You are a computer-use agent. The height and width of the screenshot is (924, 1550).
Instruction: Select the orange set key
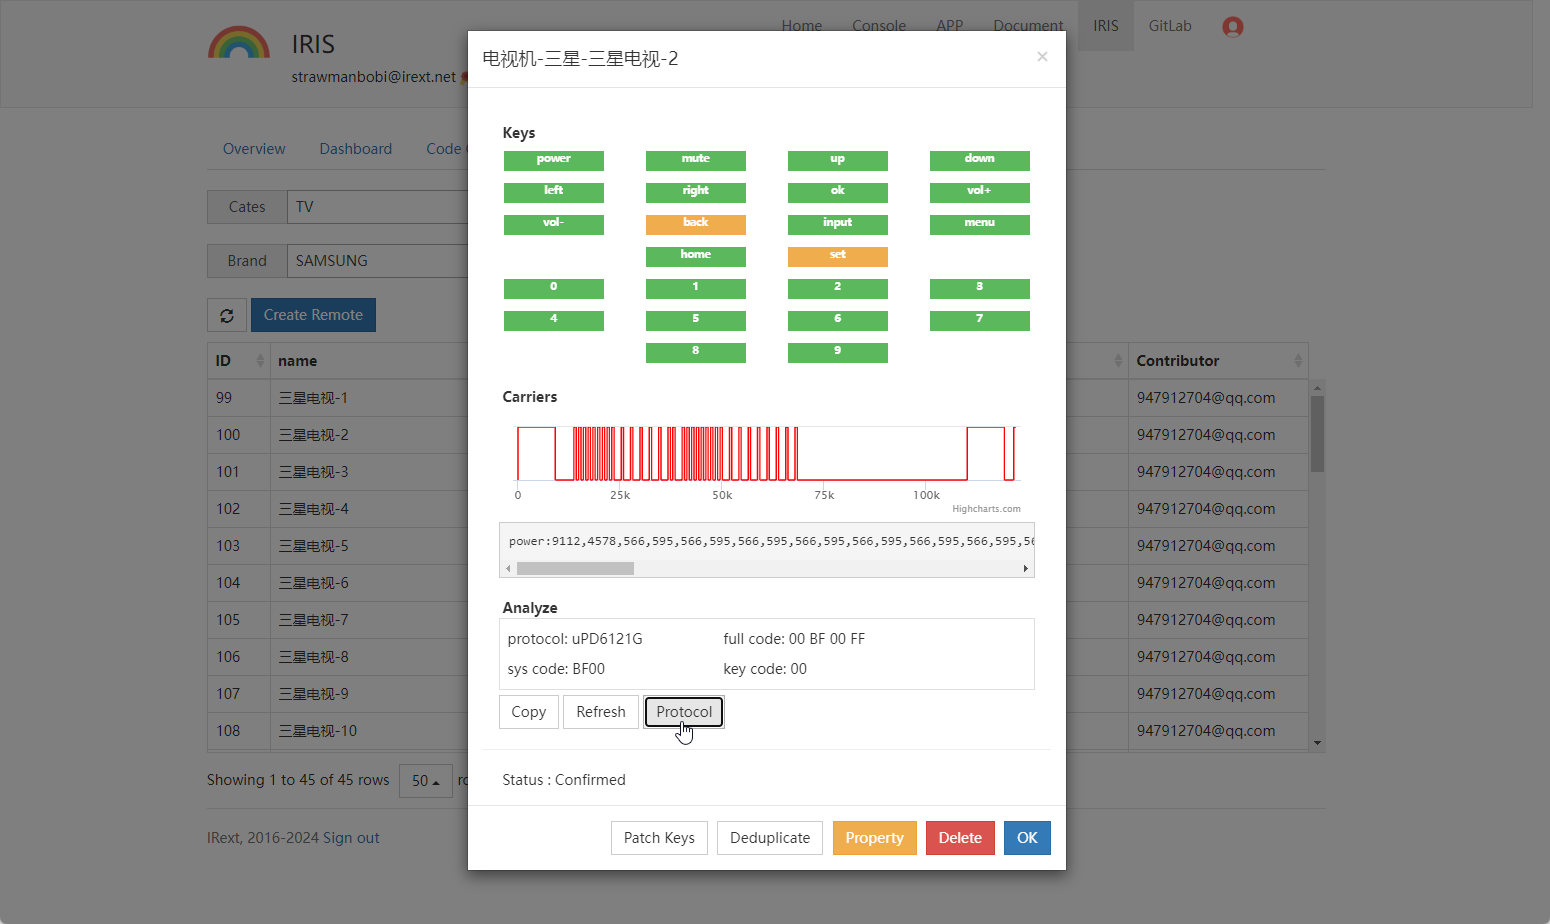pos(837,256)
